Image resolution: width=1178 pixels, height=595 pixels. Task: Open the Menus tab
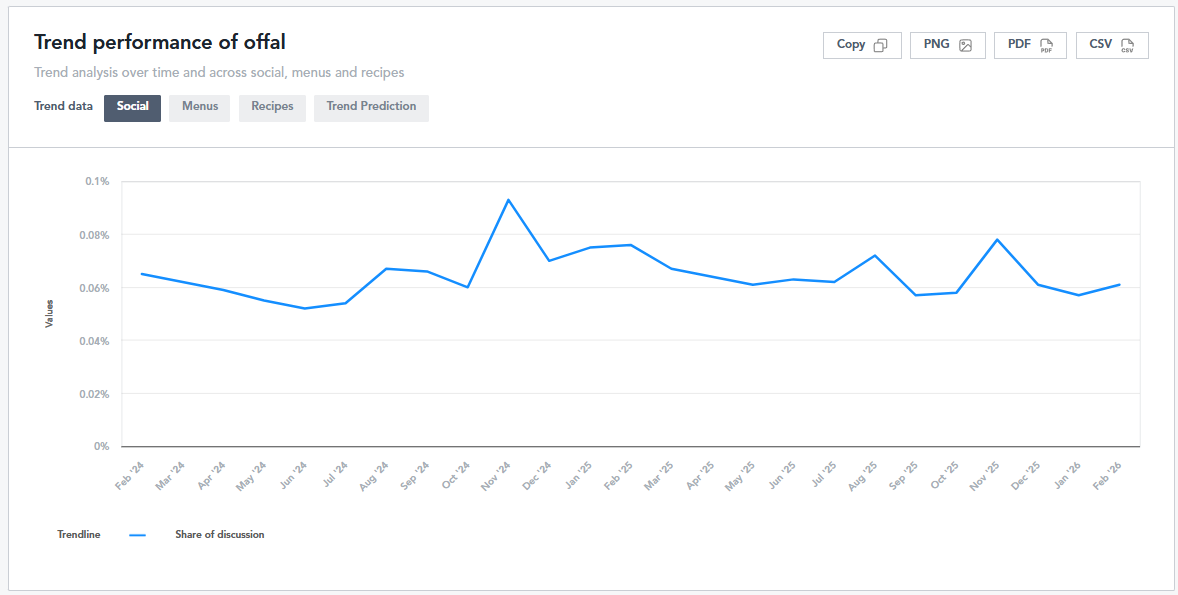pos(200,107)
